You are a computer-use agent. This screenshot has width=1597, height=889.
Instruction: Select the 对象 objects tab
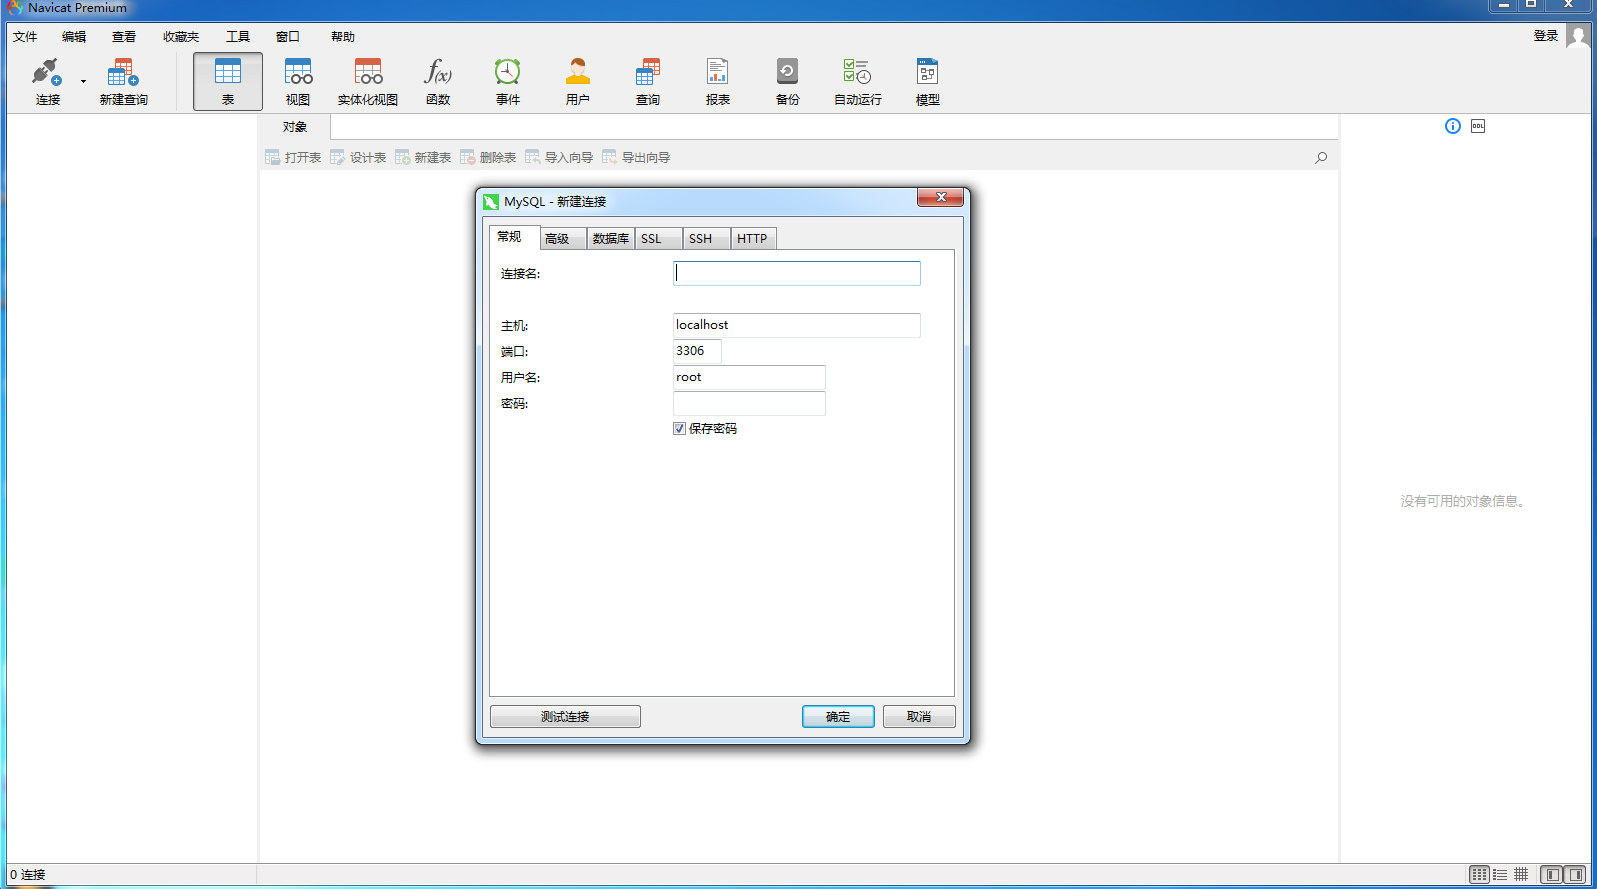[x=294, y=127]
